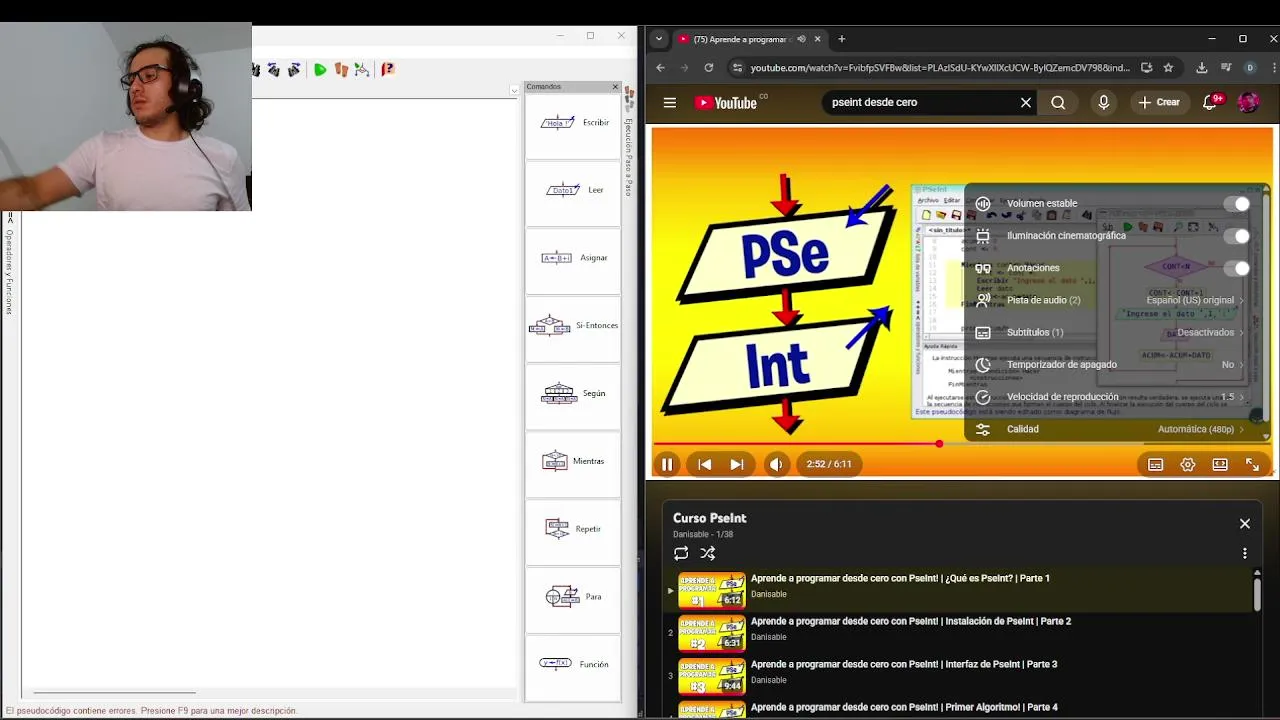The image size is (1280, 720).
Task: Toggle the Volumen estable switch
Action: (1238, 204)
